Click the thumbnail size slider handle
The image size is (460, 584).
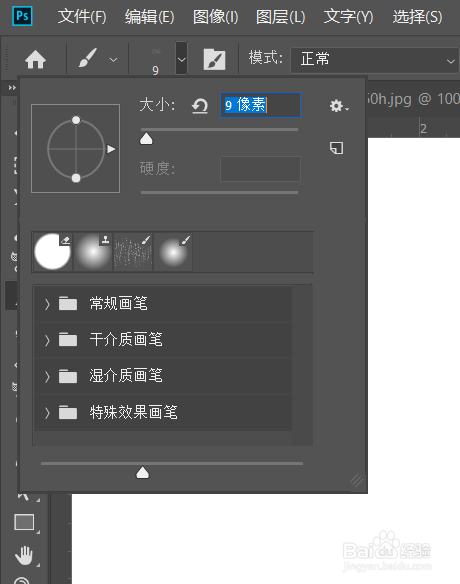(143, 473)
